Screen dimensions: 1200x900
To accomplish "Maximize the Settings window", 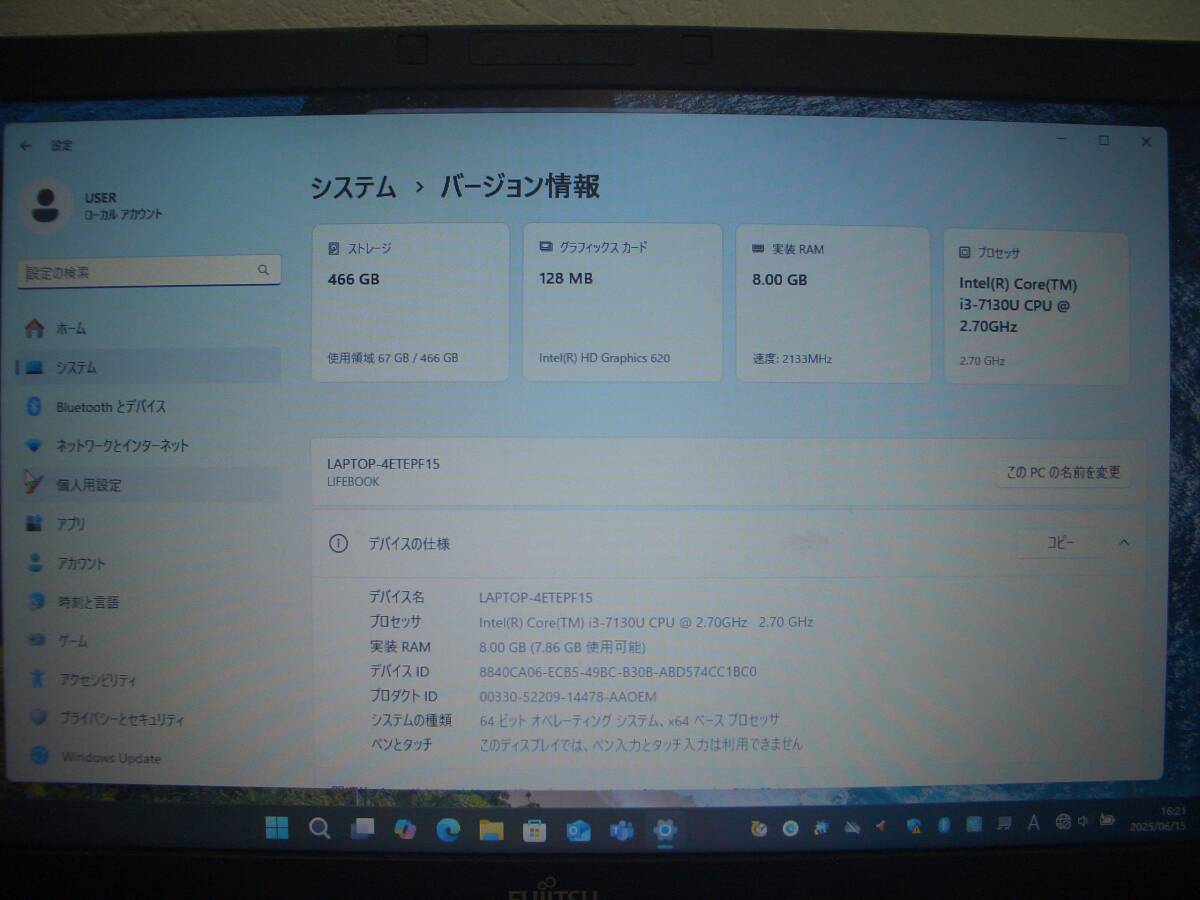I will (1104, 141).
